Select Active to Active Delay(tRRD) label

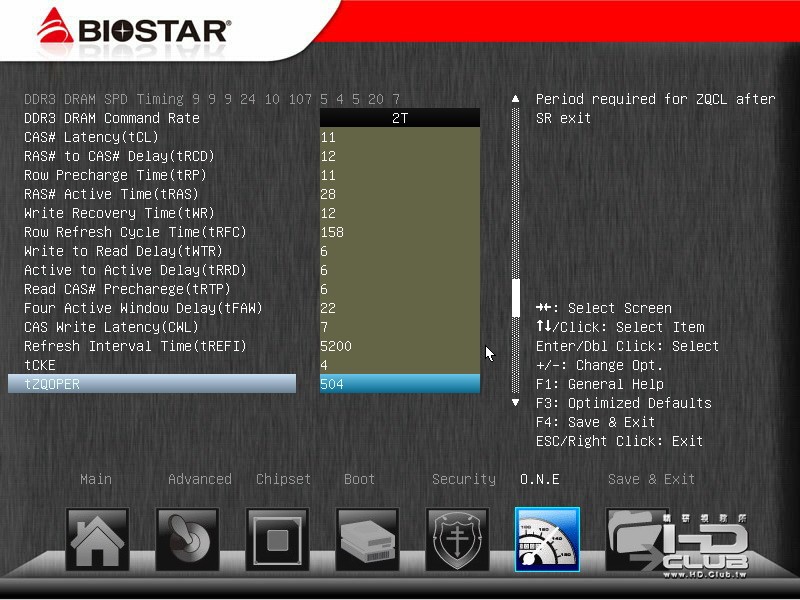[x=135, y=270]
